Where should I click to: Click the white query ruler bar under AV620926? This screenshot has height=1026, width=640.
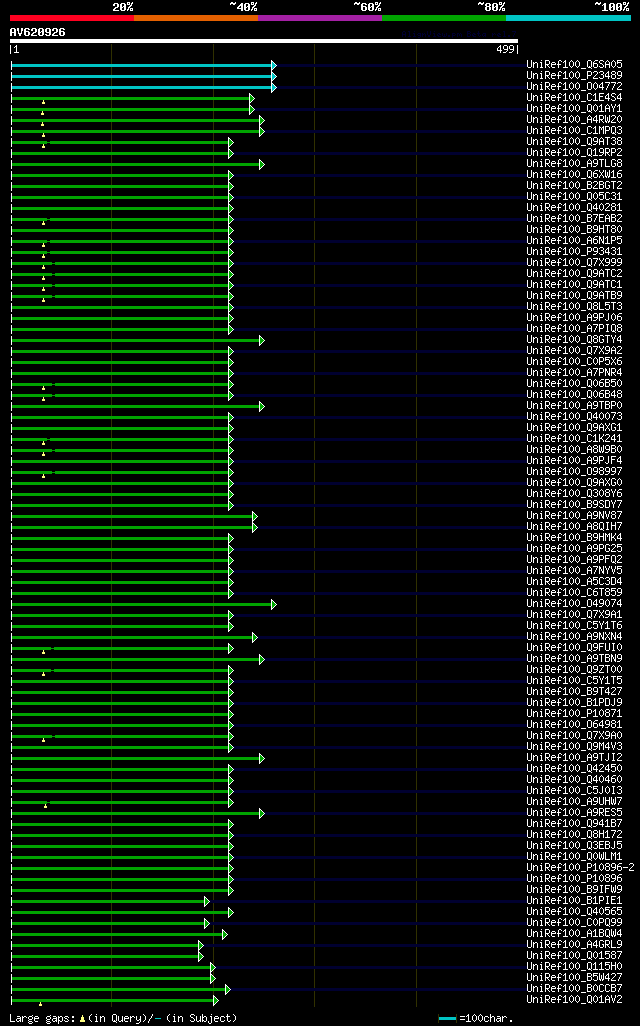(x=264, y=41)
